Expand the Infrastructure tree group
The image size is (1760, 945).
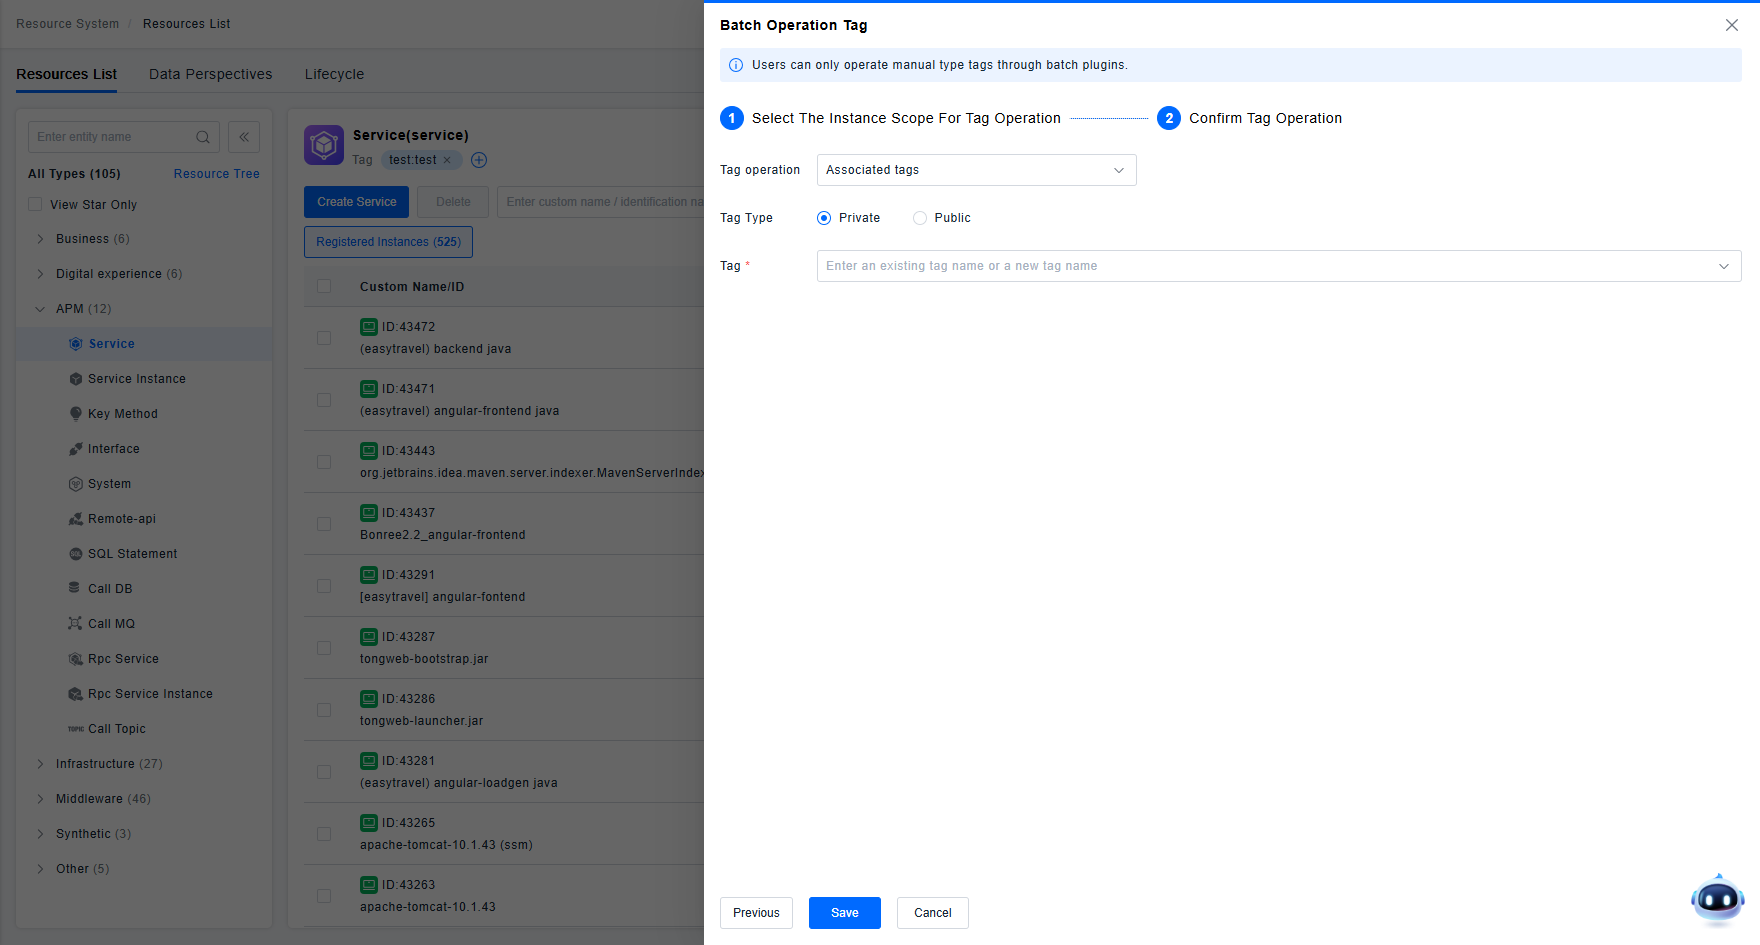pyautogui.click(x=40, y=764)
